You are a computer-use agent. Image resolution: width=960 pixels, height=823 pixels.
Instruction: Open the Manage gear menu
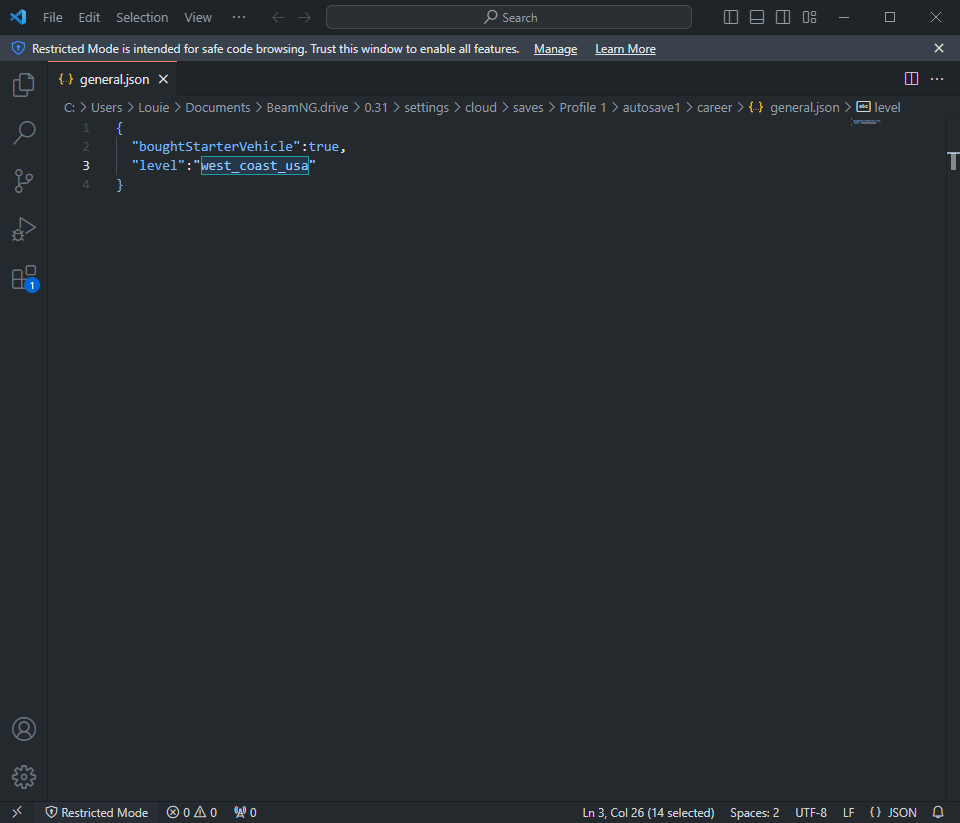click(x=23, y=777)
